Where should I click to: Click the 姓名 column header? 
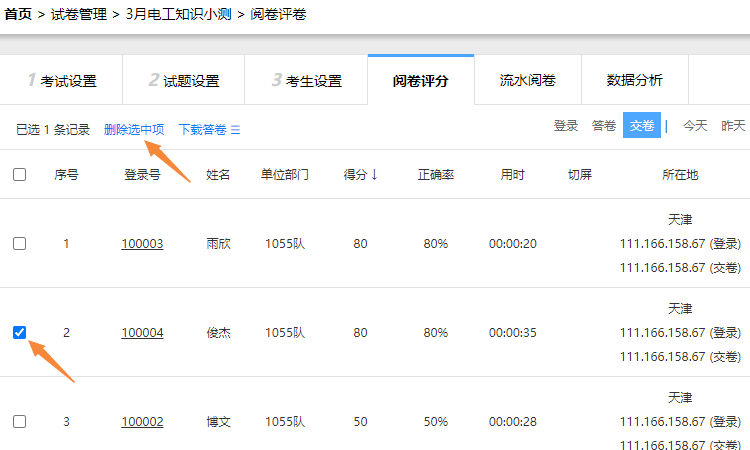[218, 175]
